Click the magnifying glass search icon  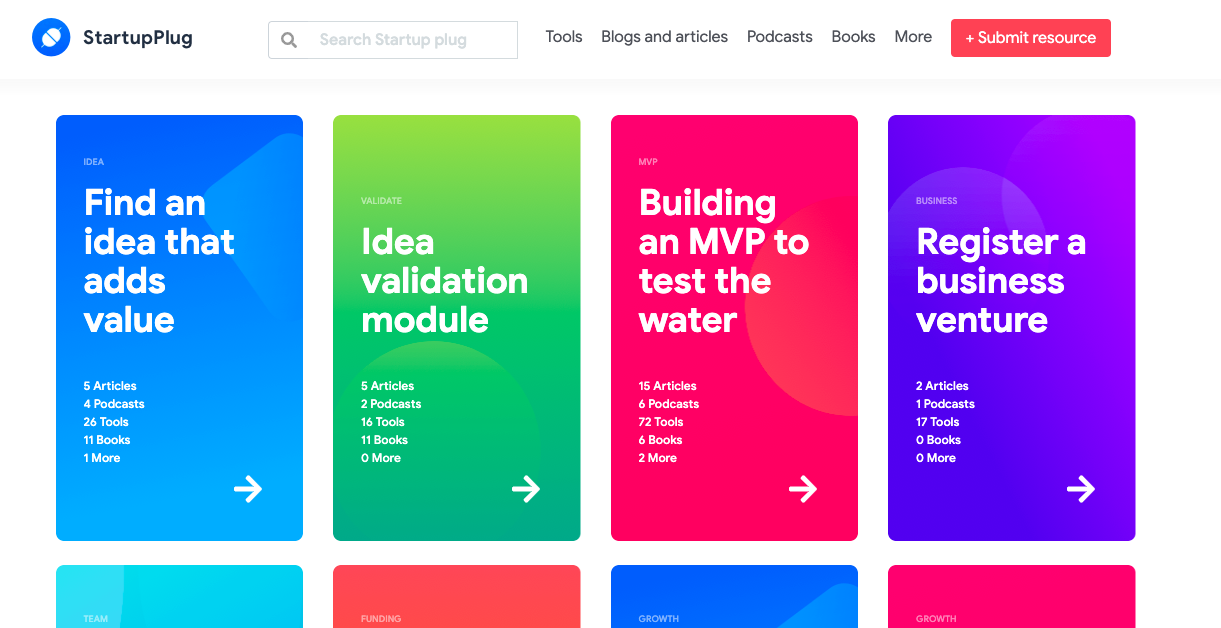(x=289, y=40)
